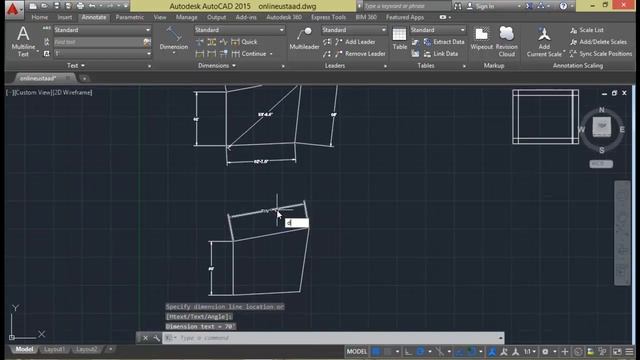The width and height of the screenshot is (640, 360).
Task: Switch to the Insert ribbon tab
Action: coord(64,17)
